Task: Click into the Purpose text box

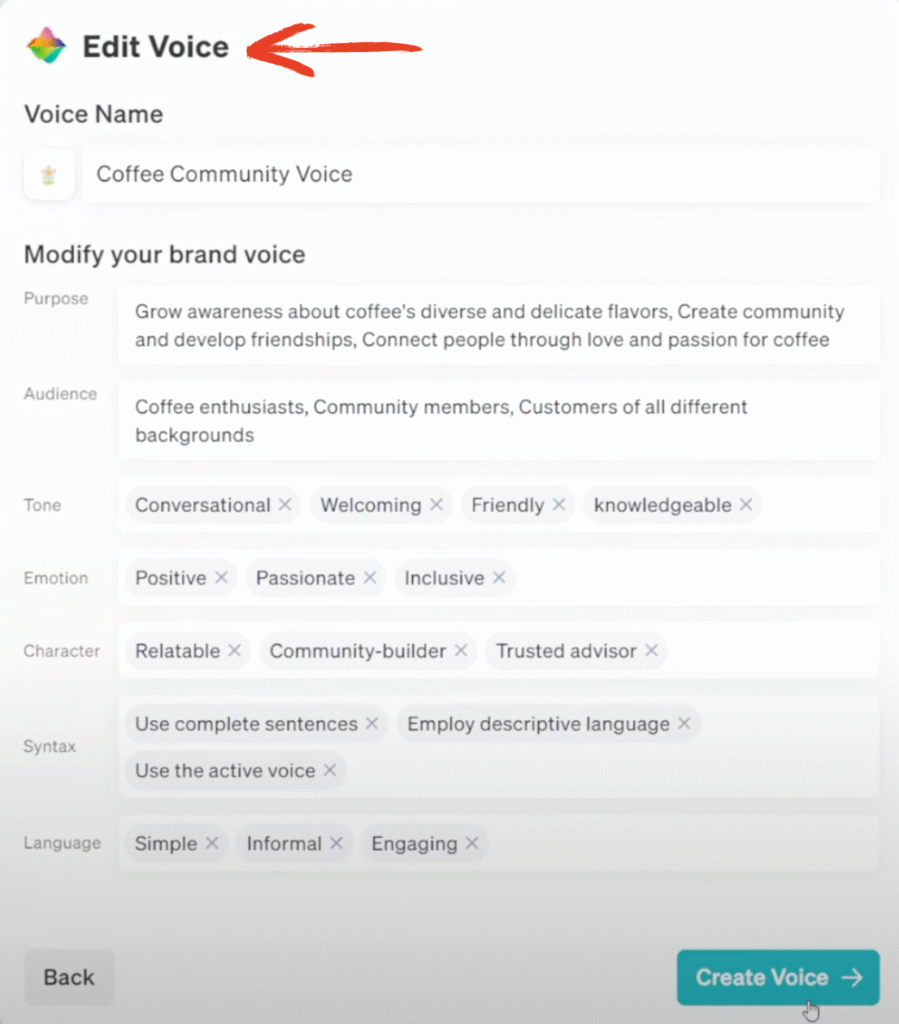Action: 499,325
